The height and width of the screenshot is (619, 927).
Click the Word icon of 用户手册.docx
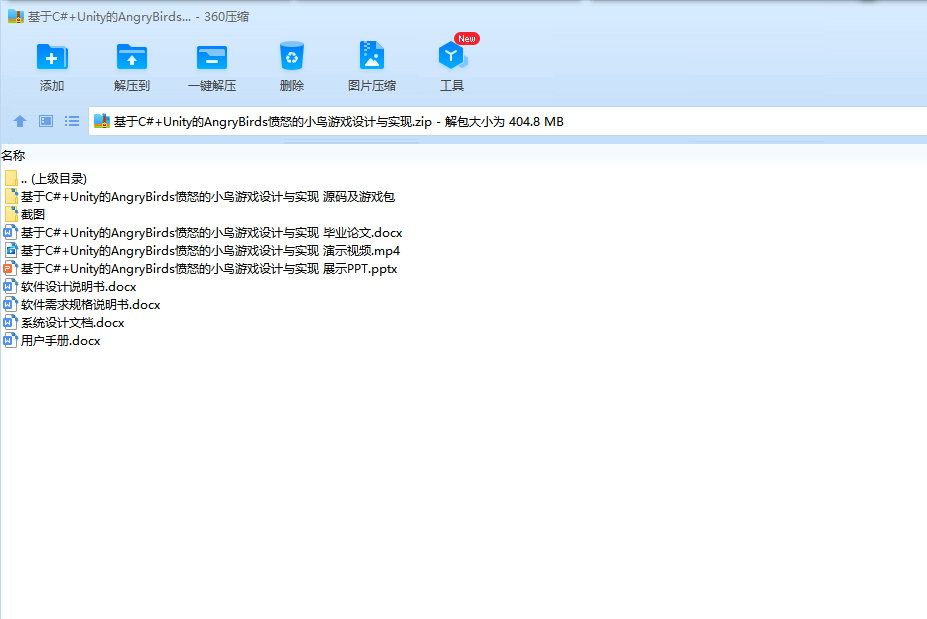tap(11, 341)
